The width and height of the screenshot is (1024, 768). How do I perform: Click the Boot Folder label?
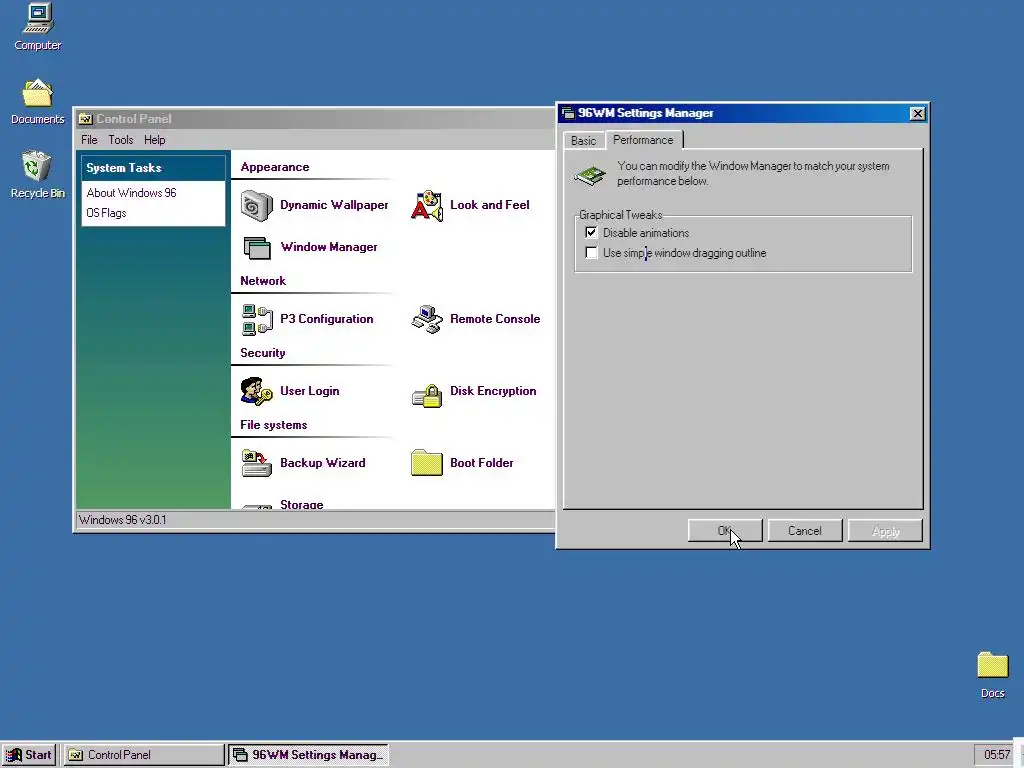point(481,462)
